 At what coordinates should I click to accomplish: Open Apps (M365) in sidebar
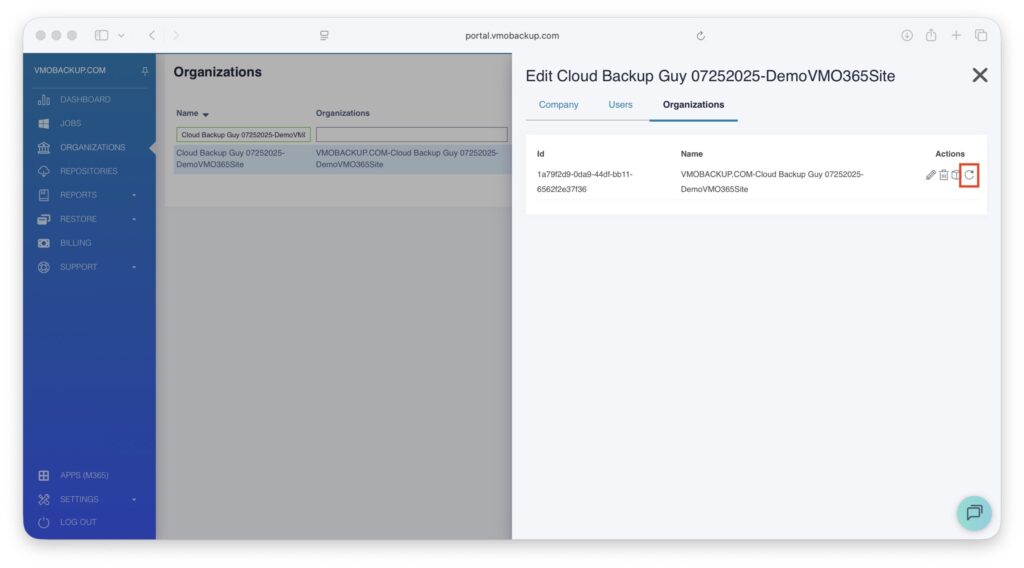(84, 475)
